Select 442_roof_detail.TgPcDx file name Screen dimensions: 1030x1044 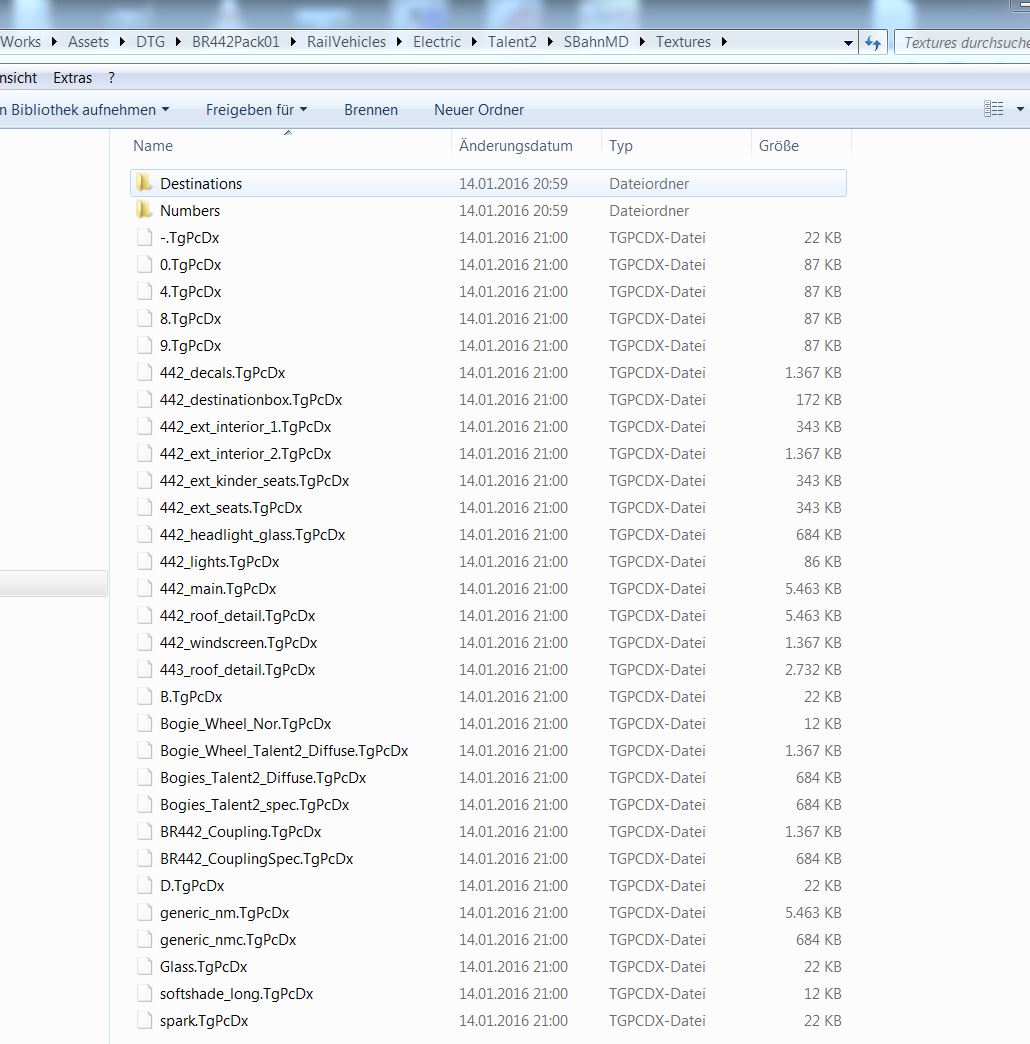(x=237, y=615)
